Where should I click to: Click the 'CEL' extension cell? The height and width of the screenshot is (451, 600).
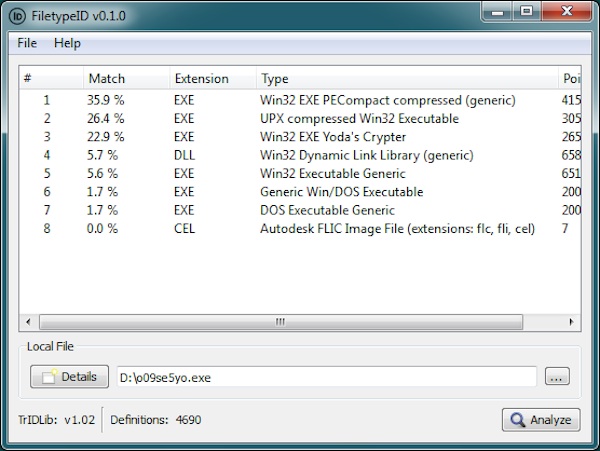[184, 229]
